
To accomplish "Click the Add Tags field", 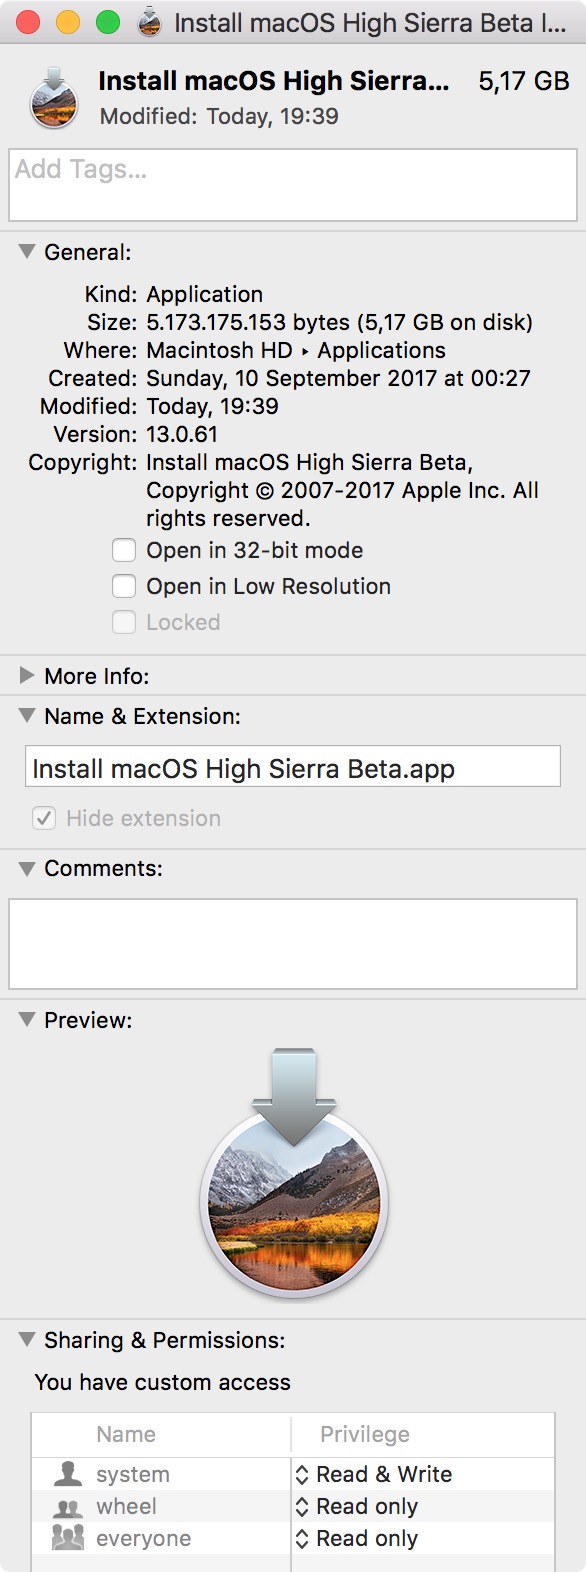I will point(293,185).
